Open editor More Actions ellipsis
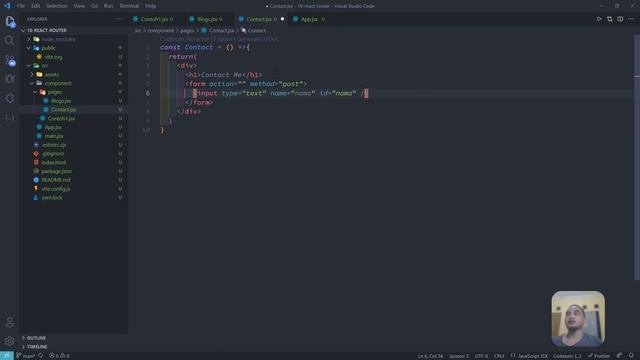Image resolution: width=640 pixels, height=360 pixels. tap(631, 19)
